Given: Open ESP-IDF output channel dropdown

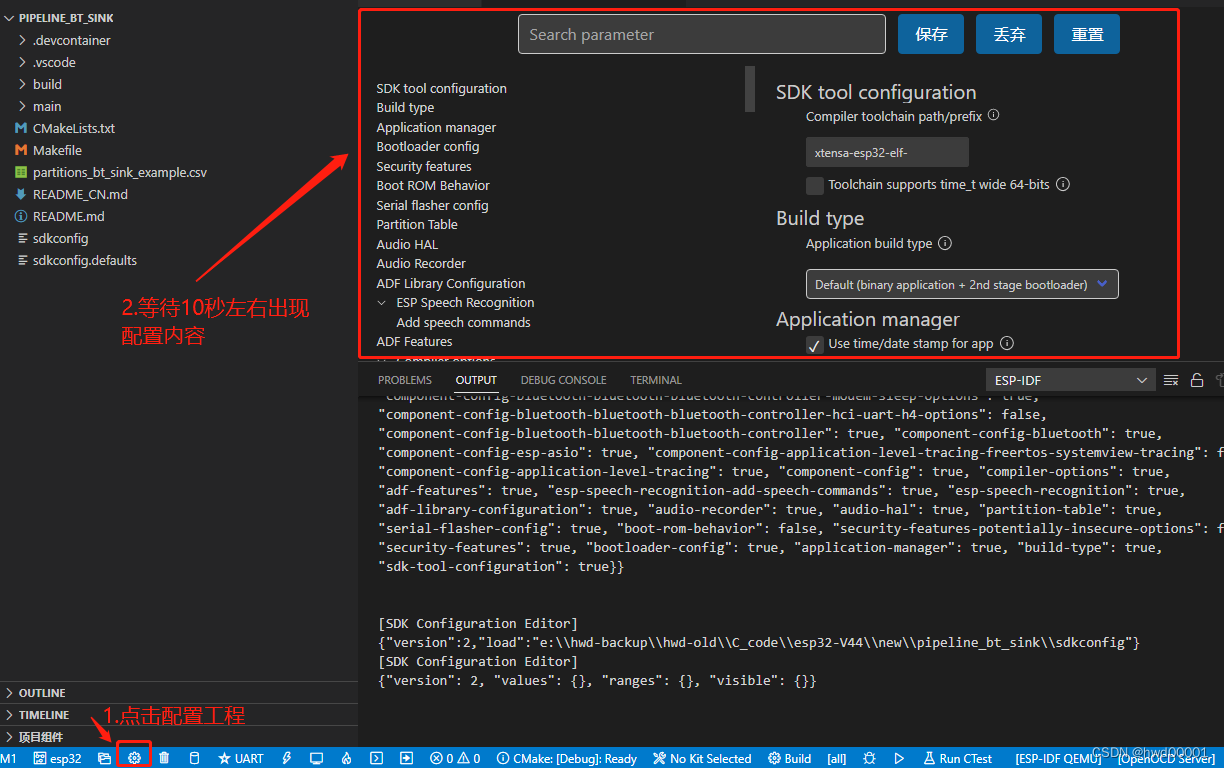Looking at the screenshot, I should 1070,380.
